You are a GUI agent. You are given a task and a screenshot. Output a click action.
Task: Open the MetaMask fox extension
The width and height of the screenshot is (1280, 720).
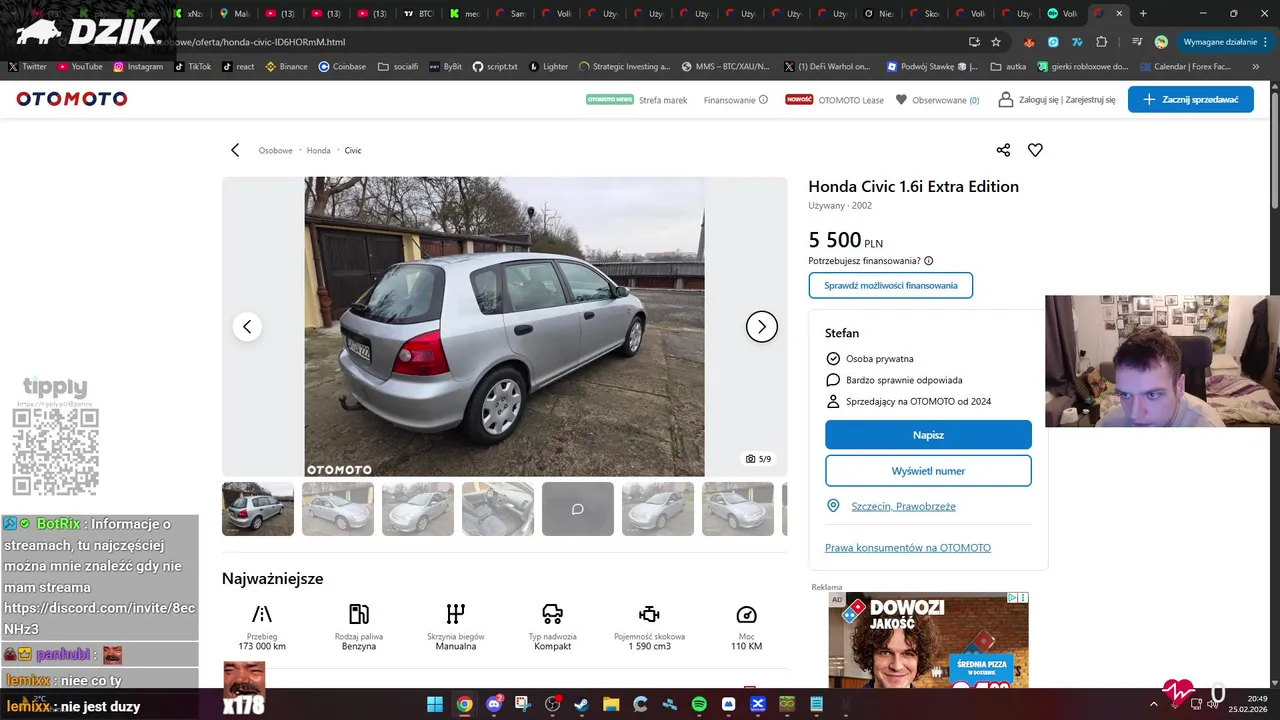[1029, 42]
